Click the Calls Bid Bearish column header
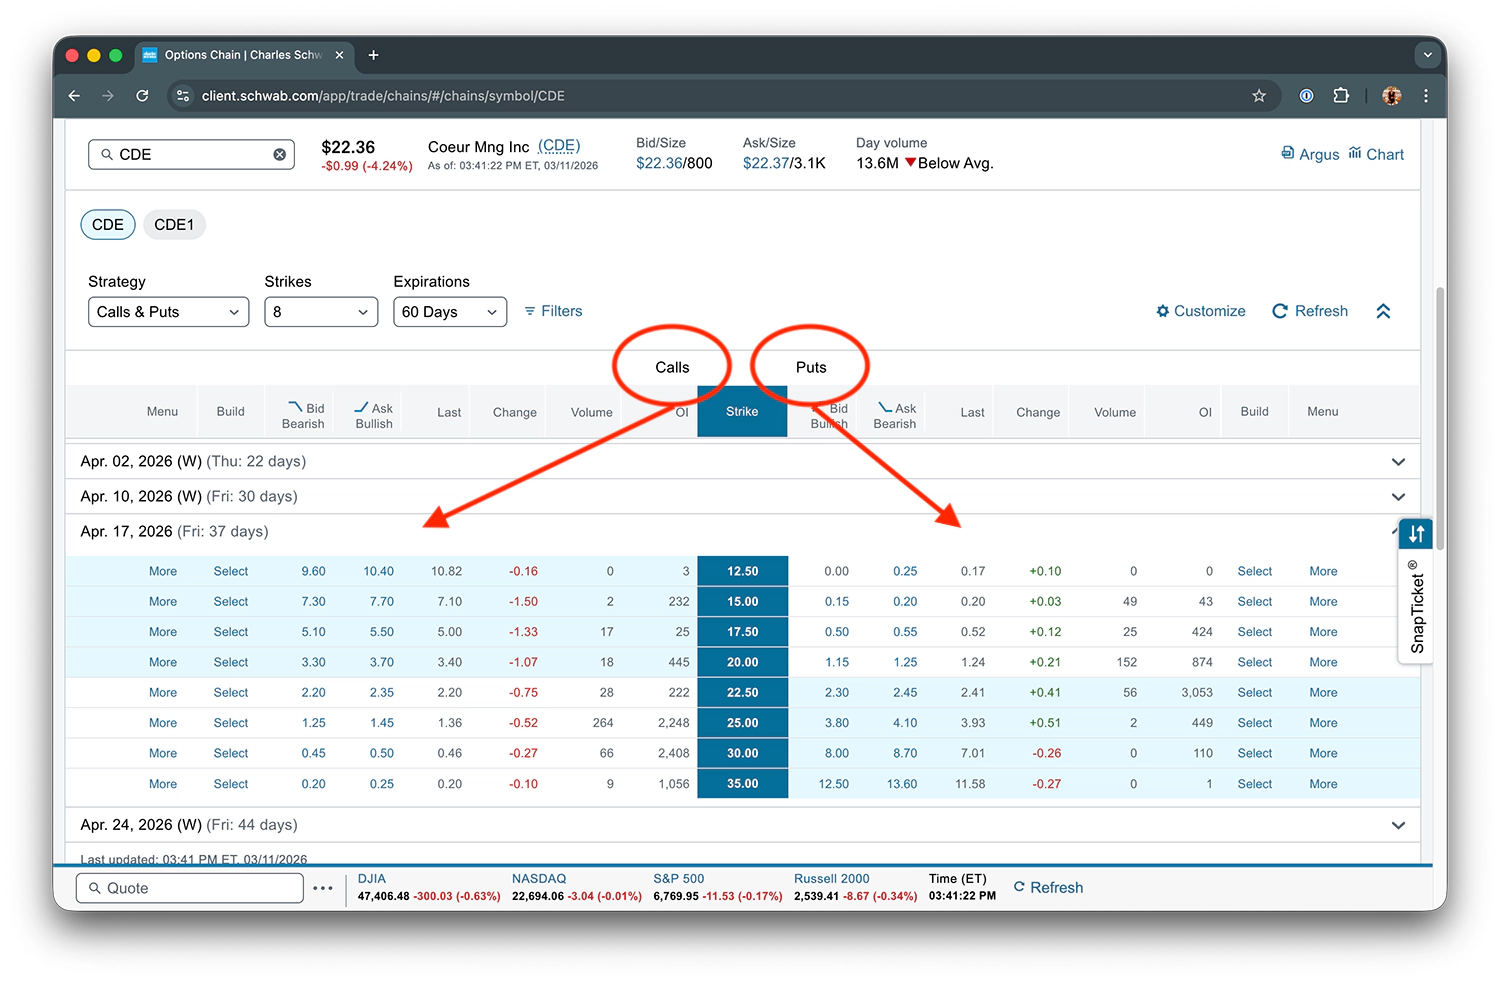 (x=303, y=415)
